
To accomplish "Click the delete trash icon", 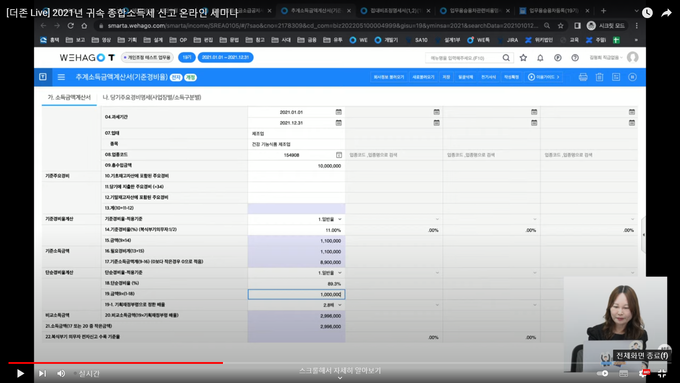I will [599, 77].
